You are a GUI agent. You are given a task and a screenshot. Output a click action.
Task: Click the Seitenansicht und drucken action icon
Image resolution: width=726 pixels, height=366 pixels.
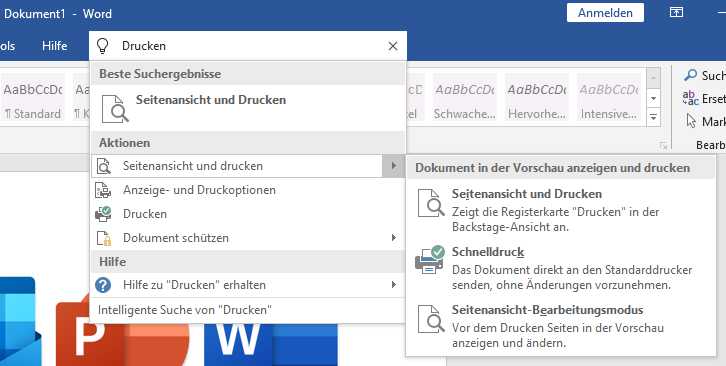103,166
